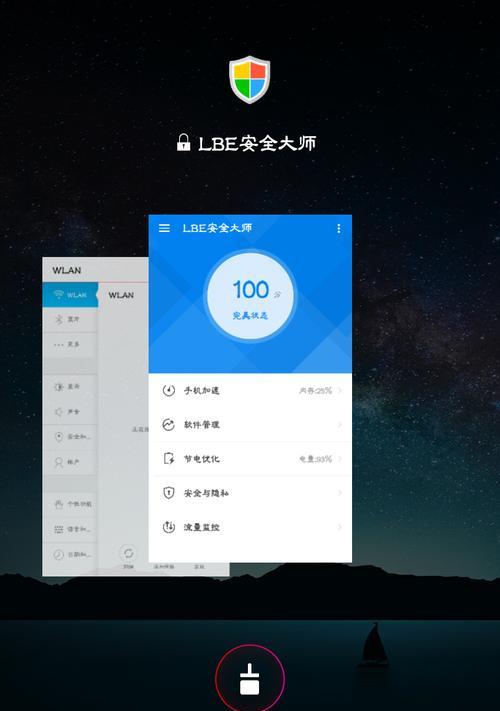Viewport: 500px width, 711px height.
Task: Clear all recent apps with the broom button
Action: (249, 679)
